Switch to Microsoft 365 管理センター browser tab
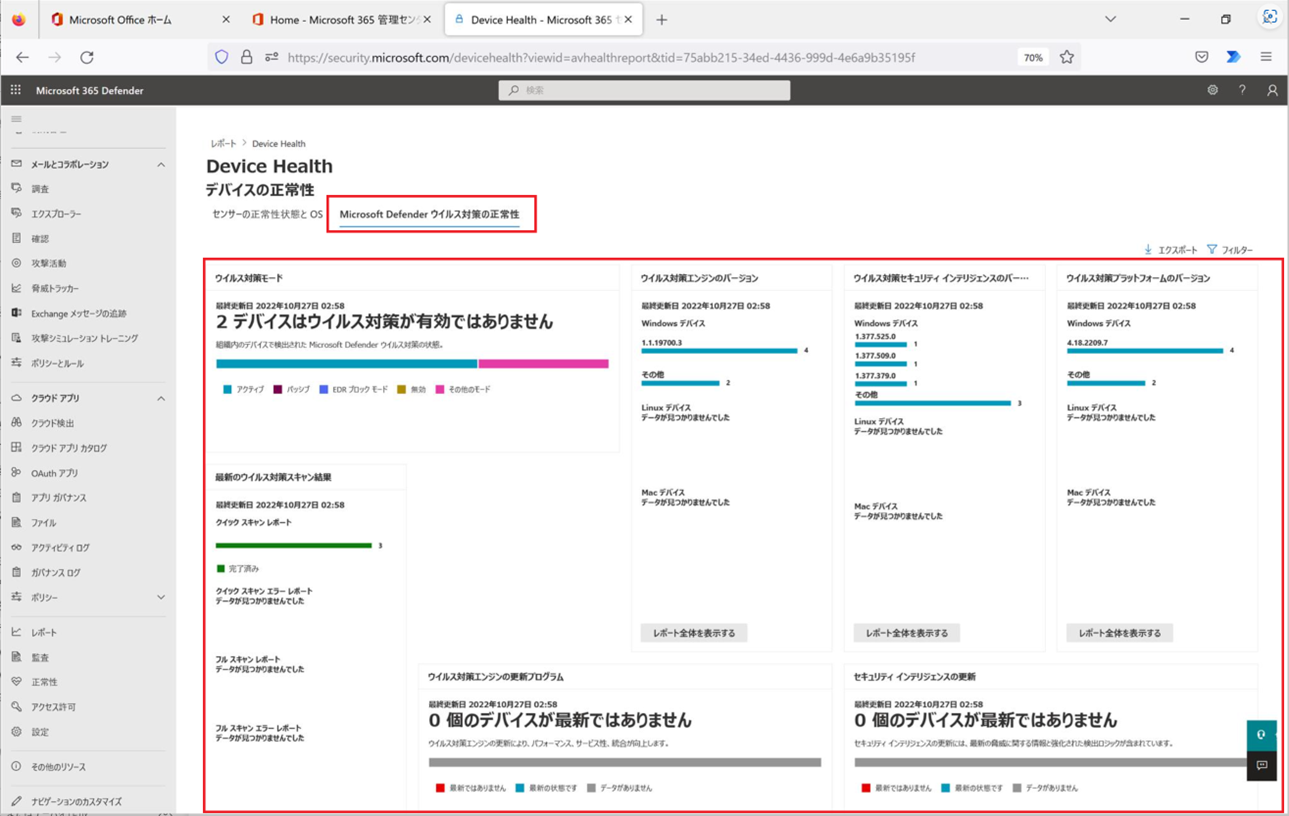1289x816 pixels. coord(341,19)
